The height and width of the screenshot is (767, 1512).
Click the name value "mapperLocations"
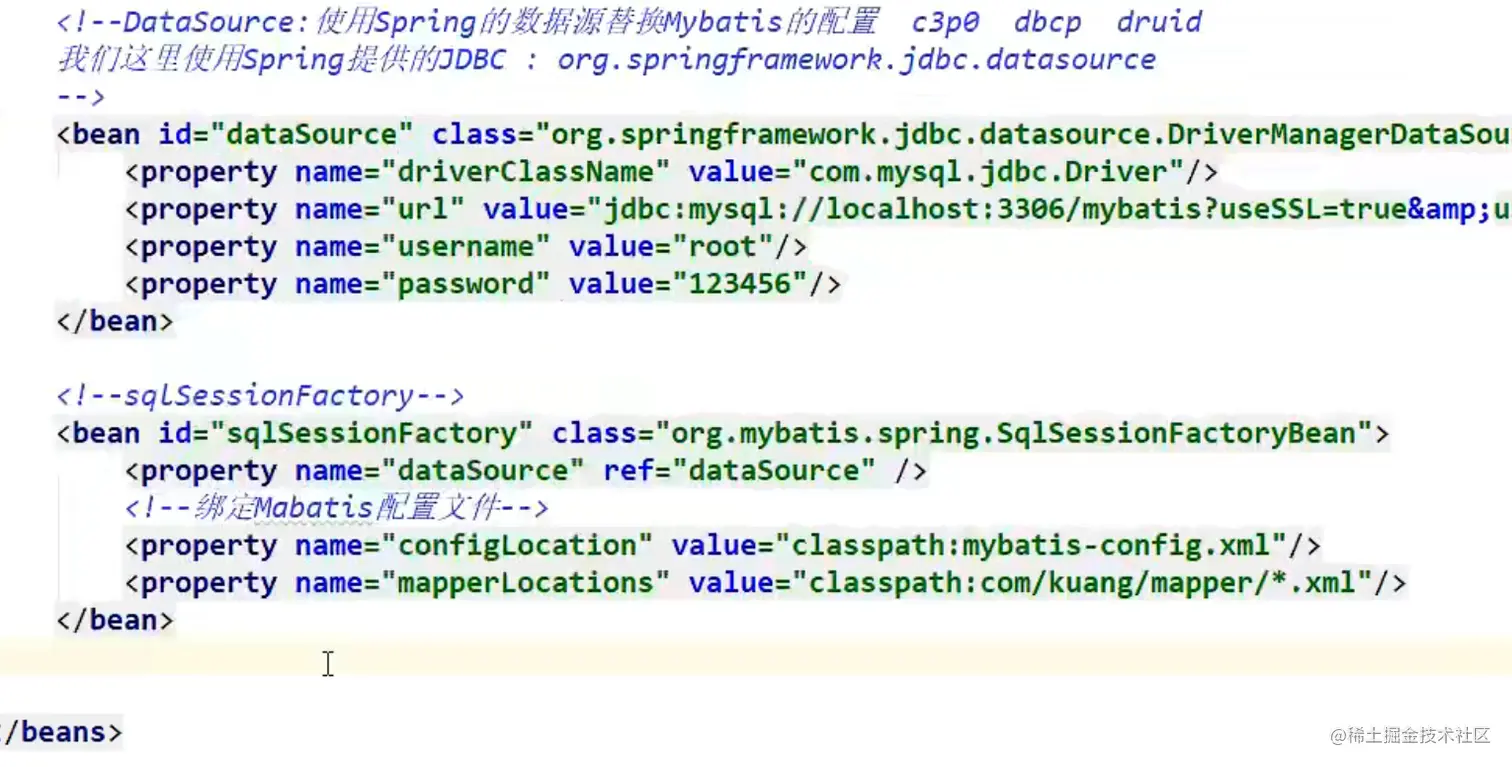tap(526, 583)
